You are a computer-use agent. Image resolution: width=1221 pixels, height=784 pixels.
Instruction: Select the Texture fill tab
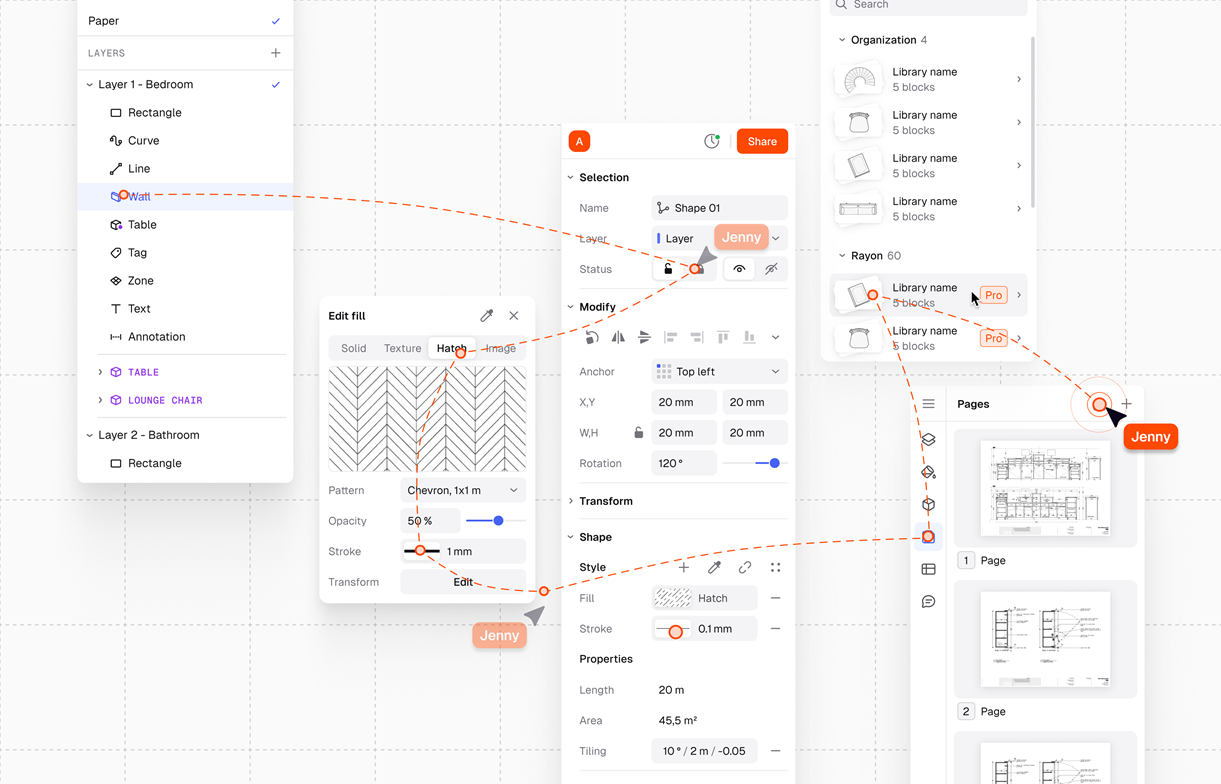click(x=402, y=348)
